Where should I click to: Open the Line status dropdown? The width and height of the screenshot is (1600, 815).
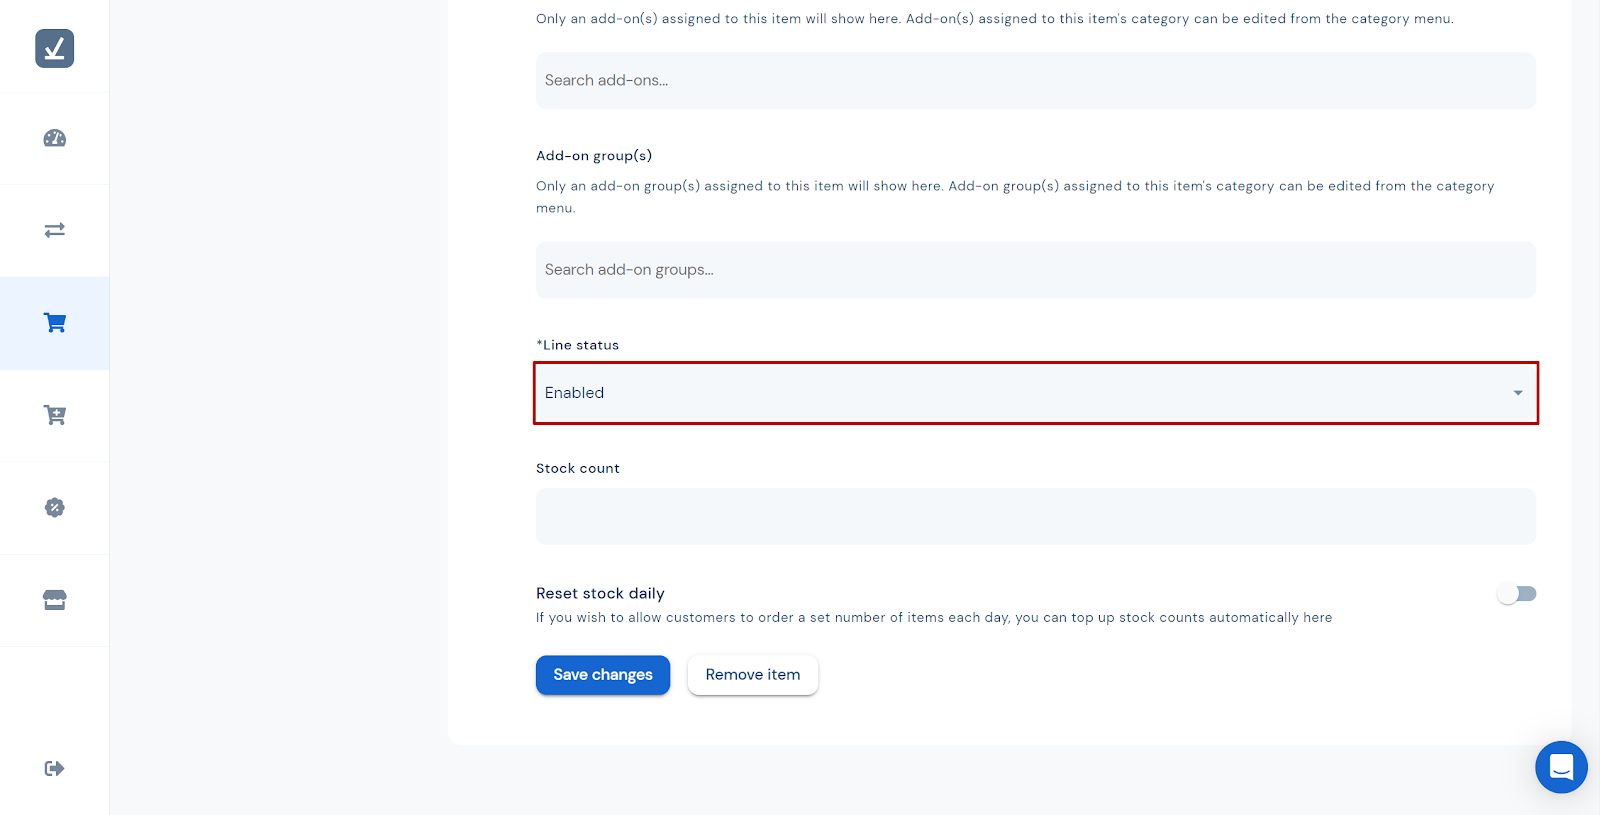coord(1035,393)
